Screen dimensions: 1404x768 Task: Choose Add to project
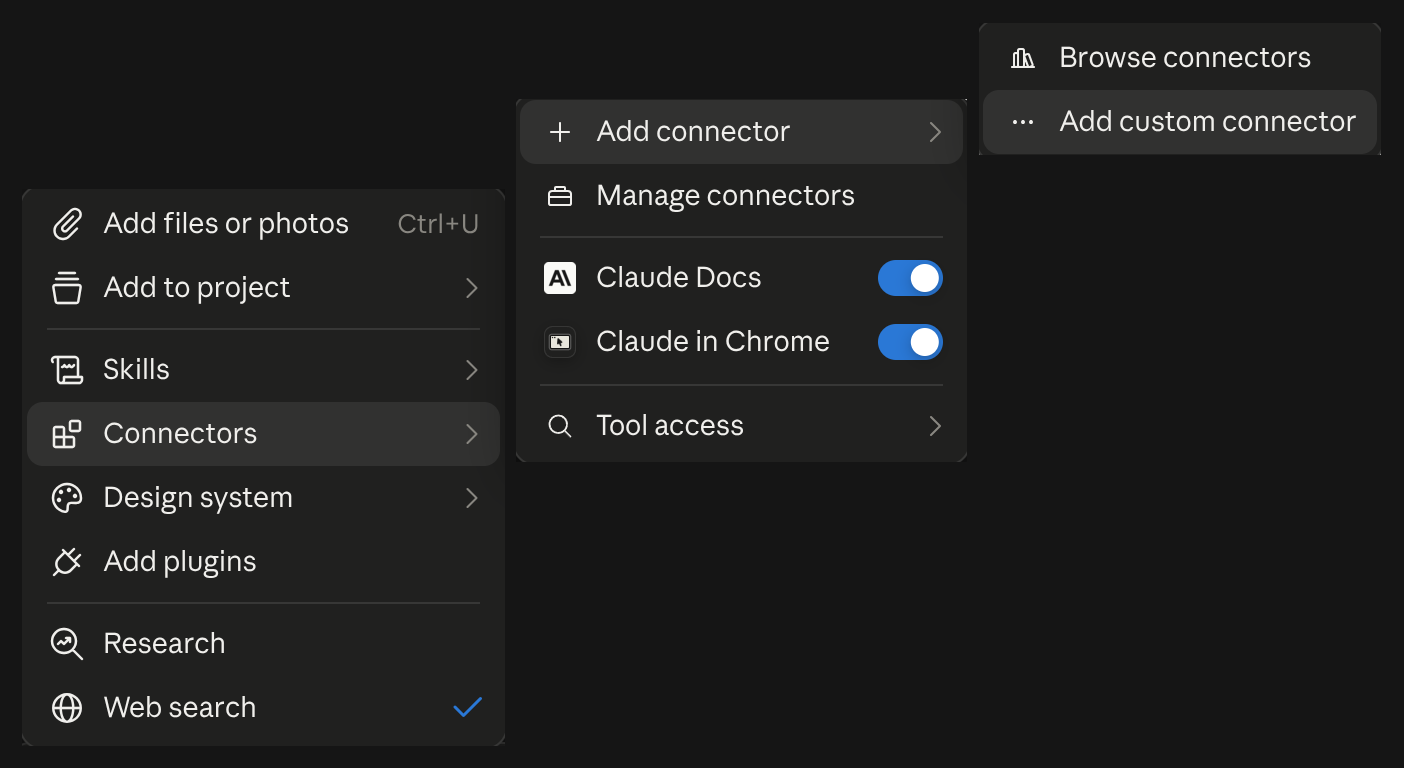coord(263,288)
